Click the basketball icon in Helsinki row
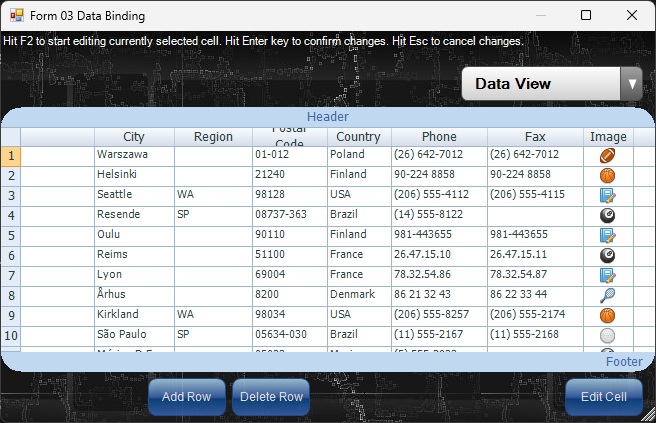 tap(607, 175)
